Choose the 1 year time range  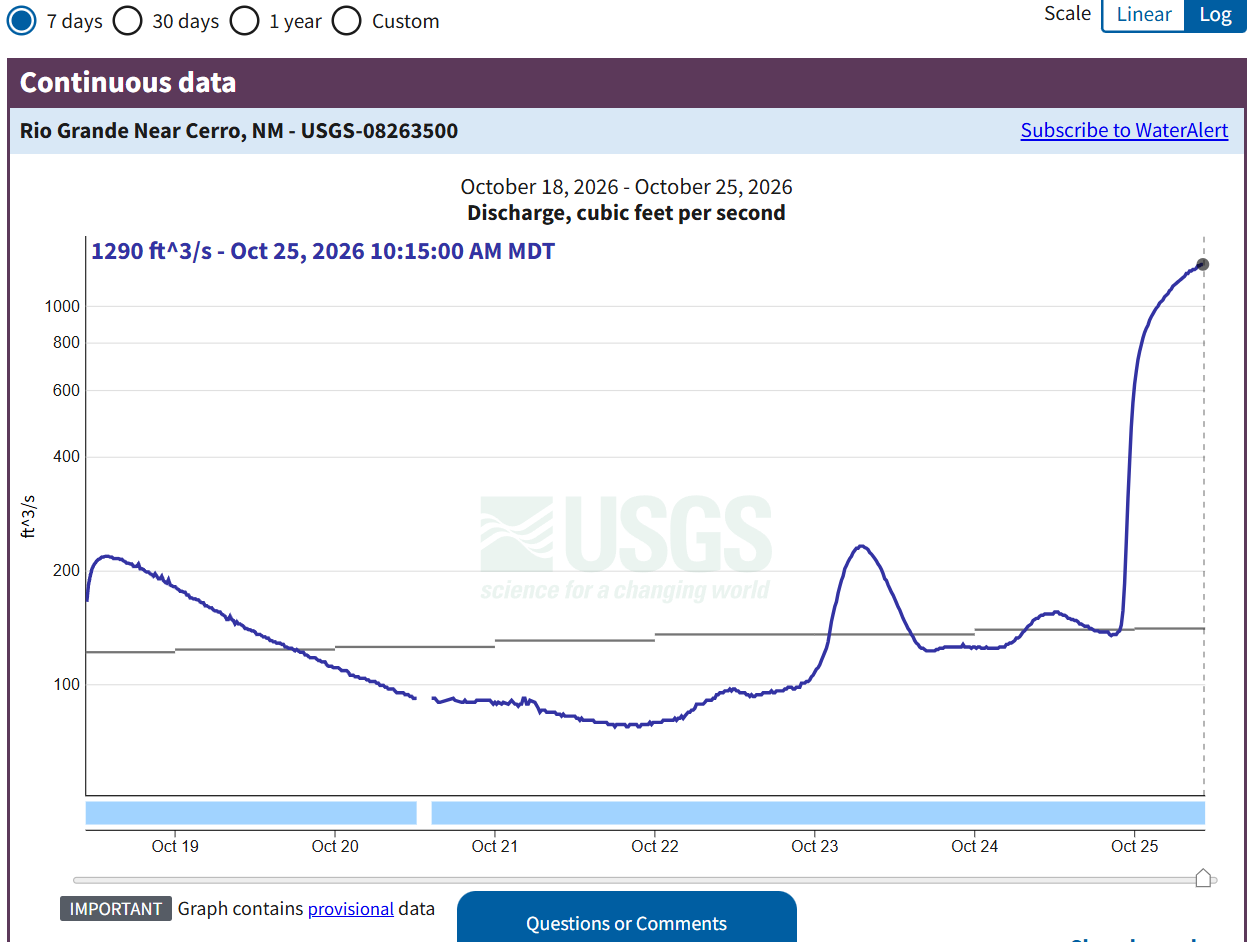pyautogui.click(x=244, y=20)
